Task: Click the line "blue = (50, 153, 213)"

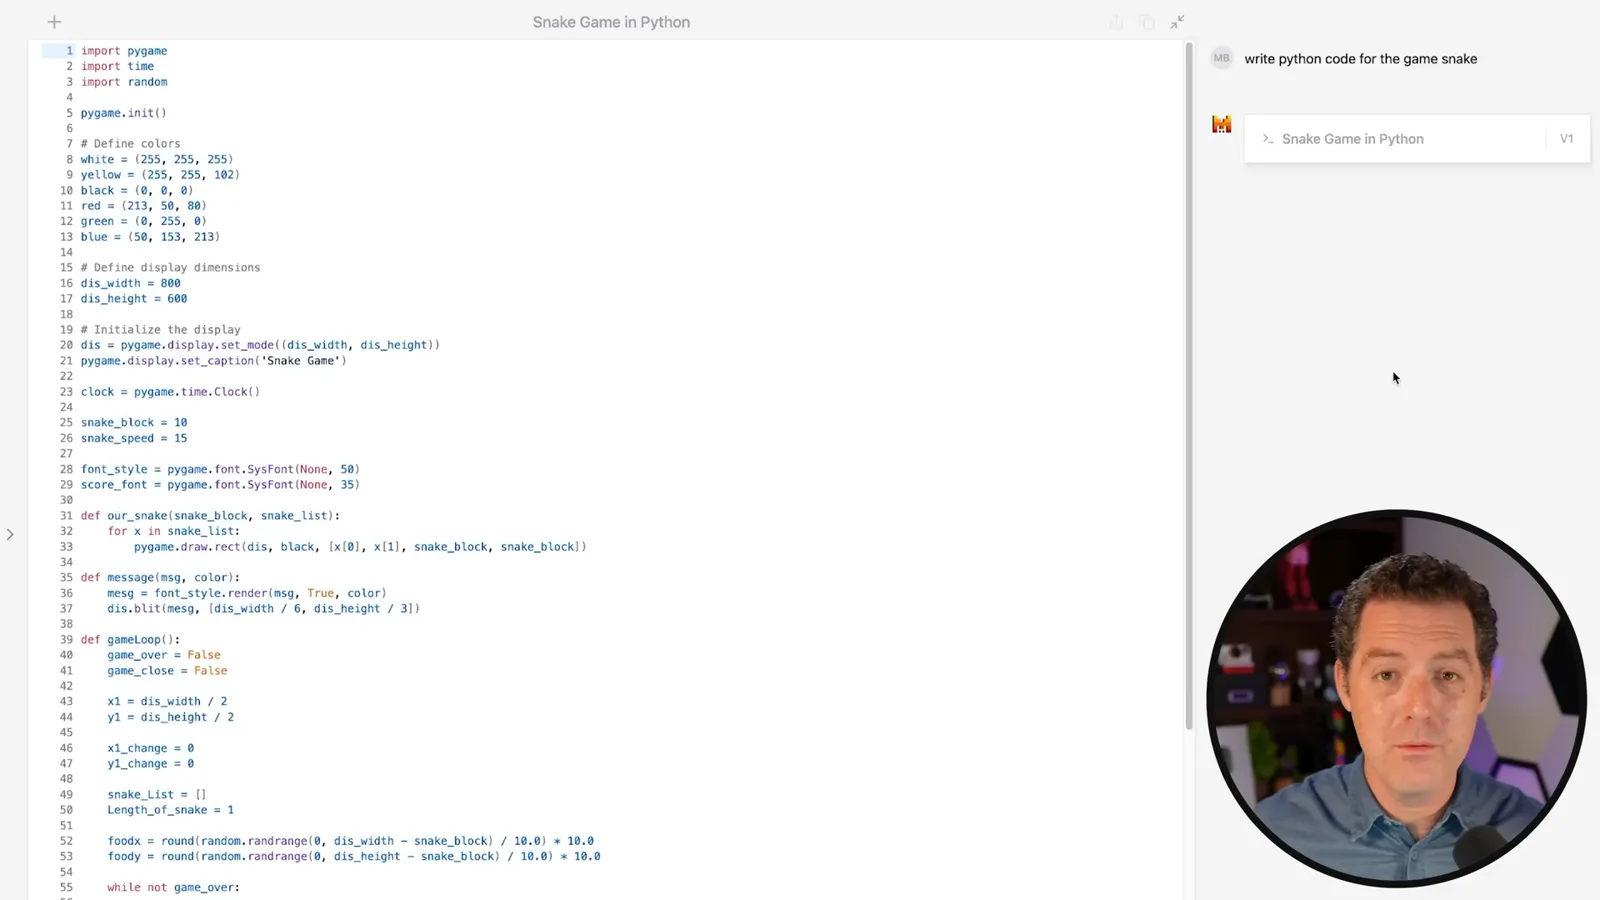Action: pos(150,237)
